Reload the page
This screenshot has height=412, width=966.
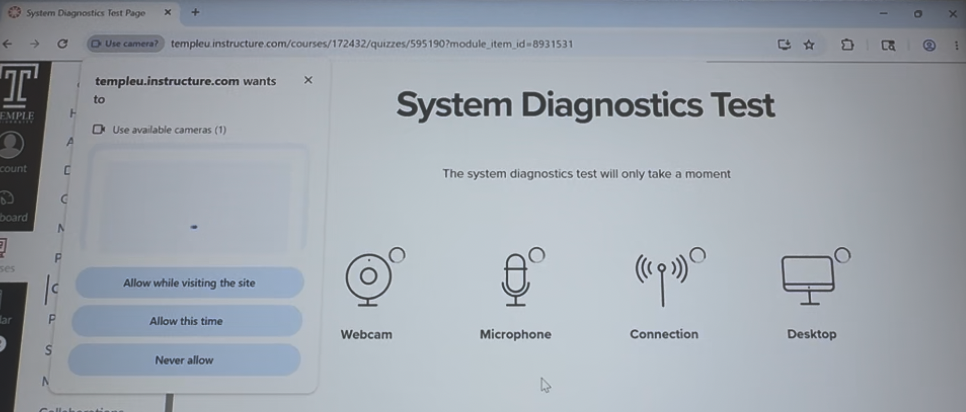[x=62, y=44]
